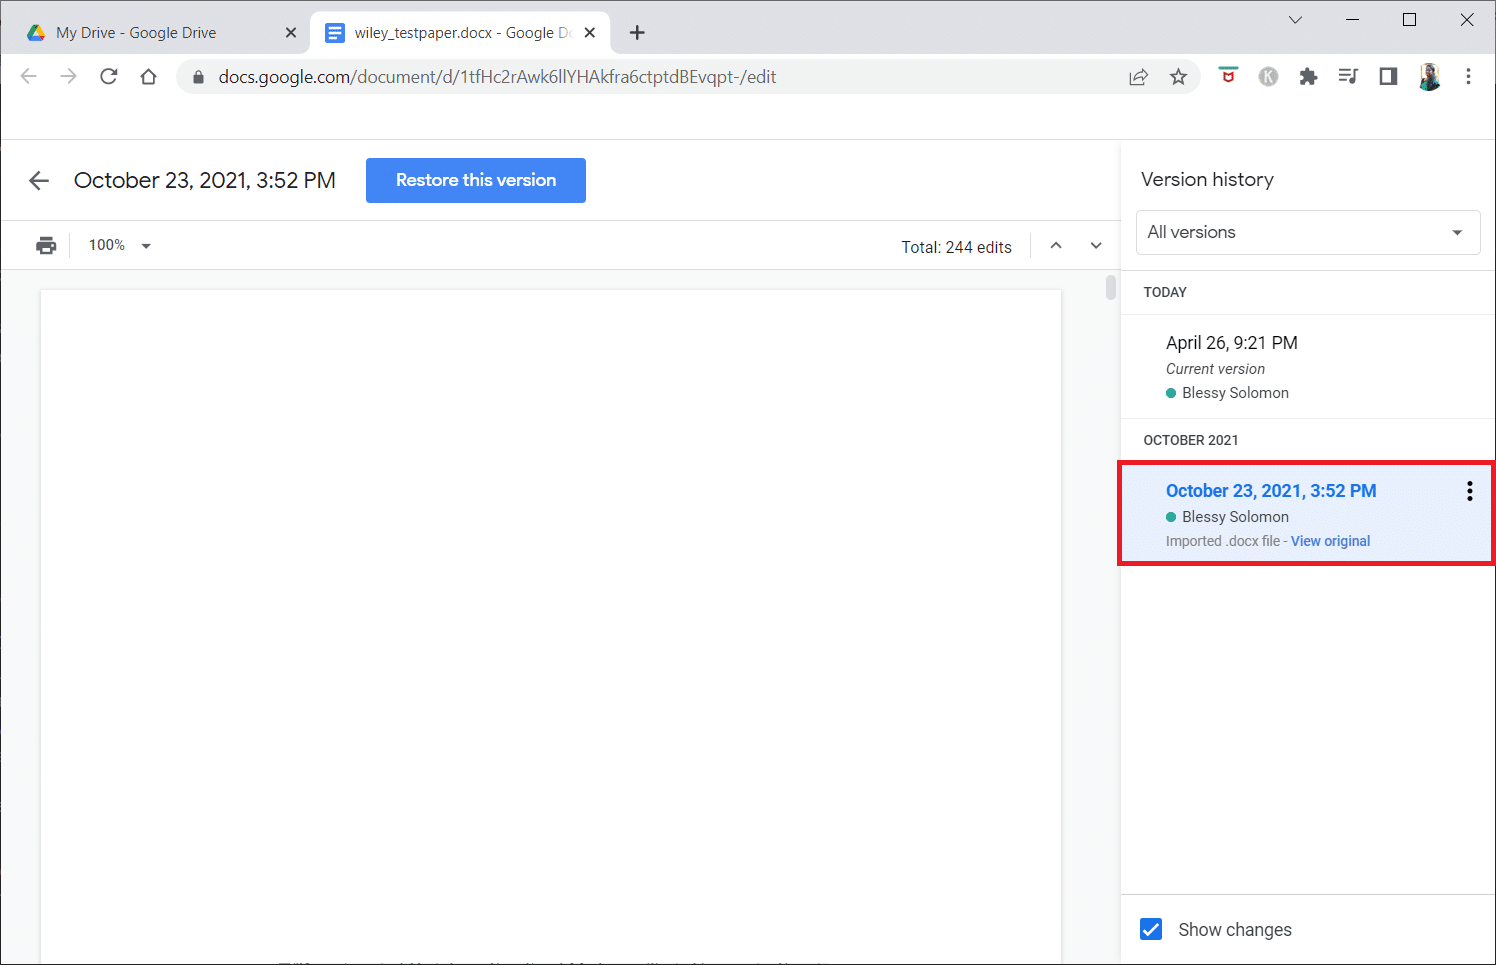The image size is (1496, 965).
Task: Click the Version history heading
Action: [1207, 180]
